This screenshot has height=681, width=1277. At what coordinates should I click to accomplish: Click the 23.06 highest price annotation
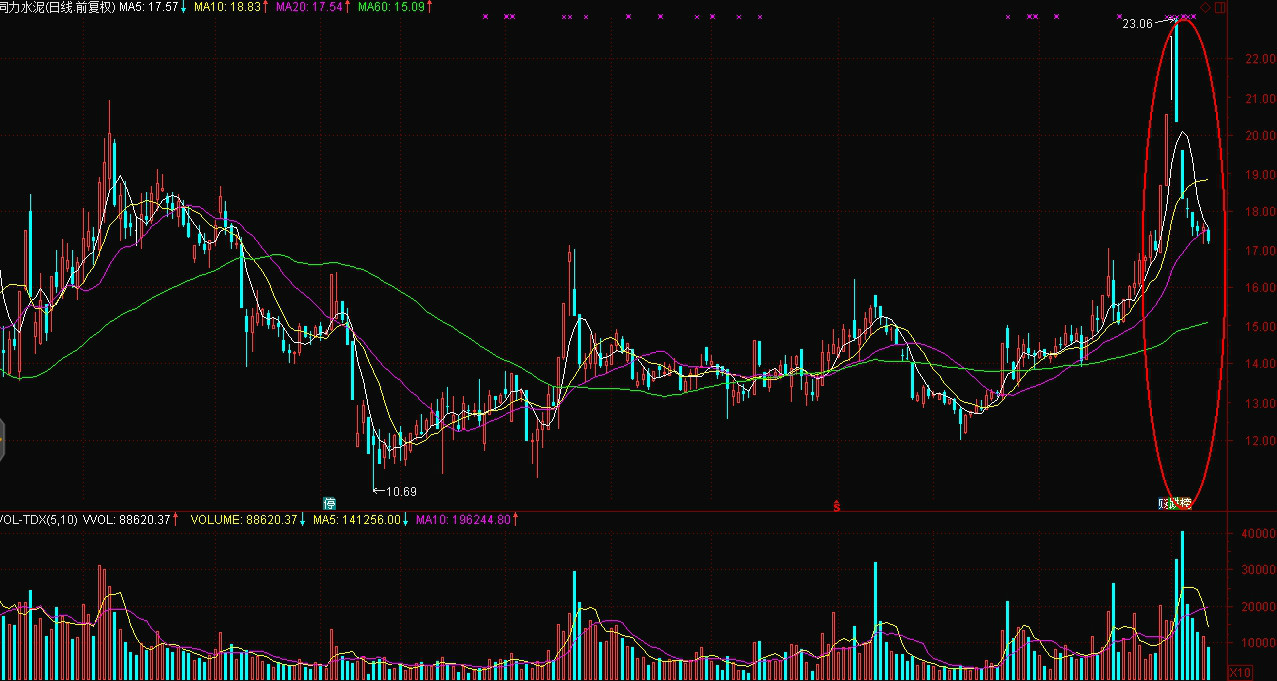[x=1137, y=23]
